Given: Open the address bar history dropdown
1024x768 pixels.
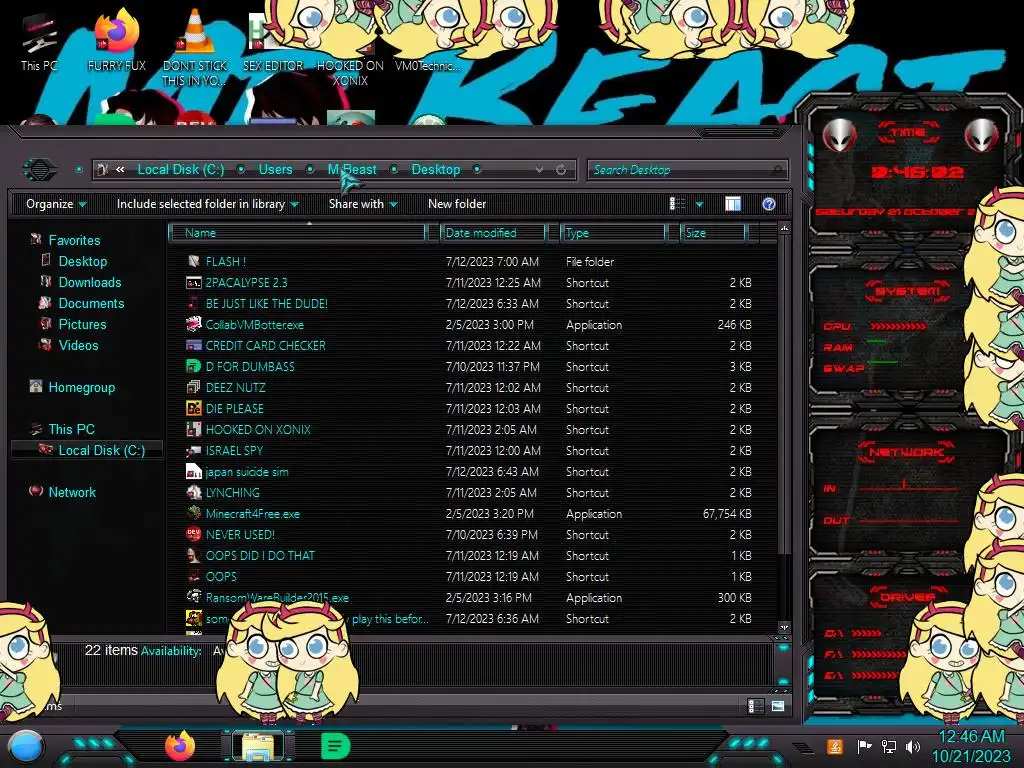Looking at the screenshot, I should pos(539,170).
